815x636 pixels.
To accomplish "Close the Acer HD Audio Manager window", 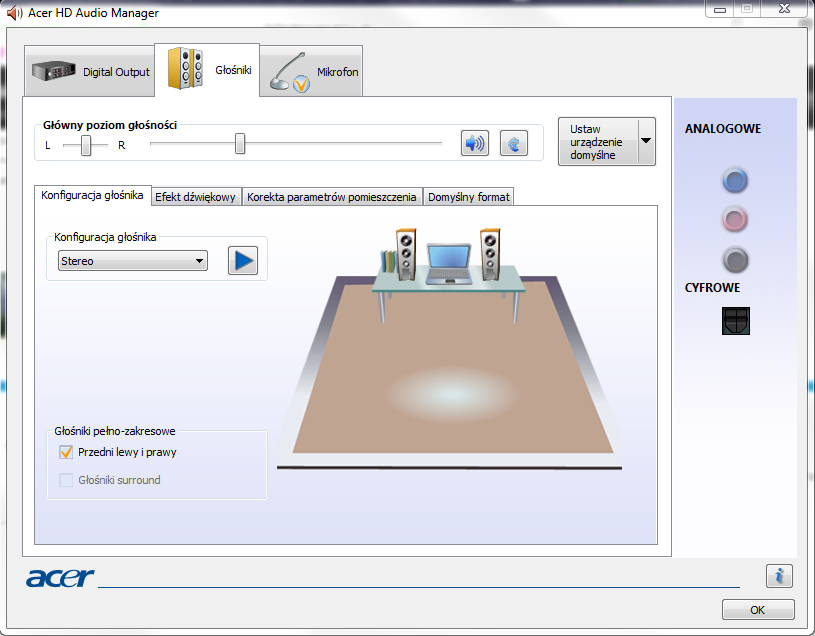I will coord(784,9).
